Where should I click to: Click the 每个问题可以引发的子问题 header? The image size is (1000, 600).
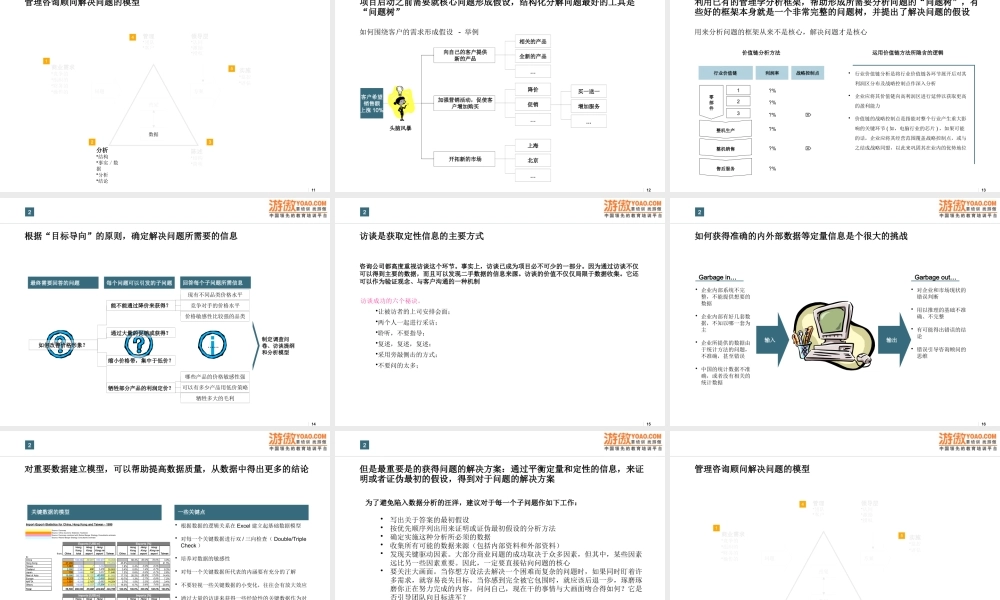140,282
